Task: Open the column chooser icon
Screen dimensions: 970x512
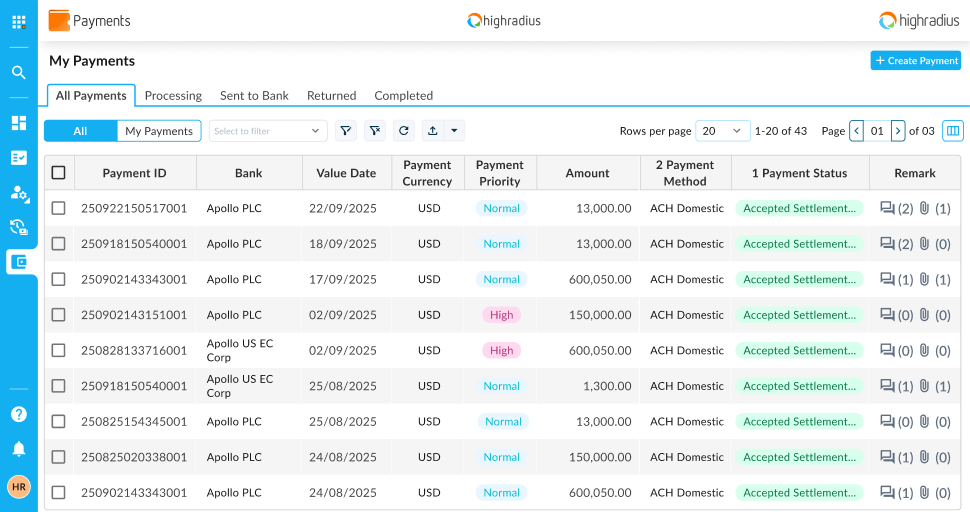Action: point(952,131)
